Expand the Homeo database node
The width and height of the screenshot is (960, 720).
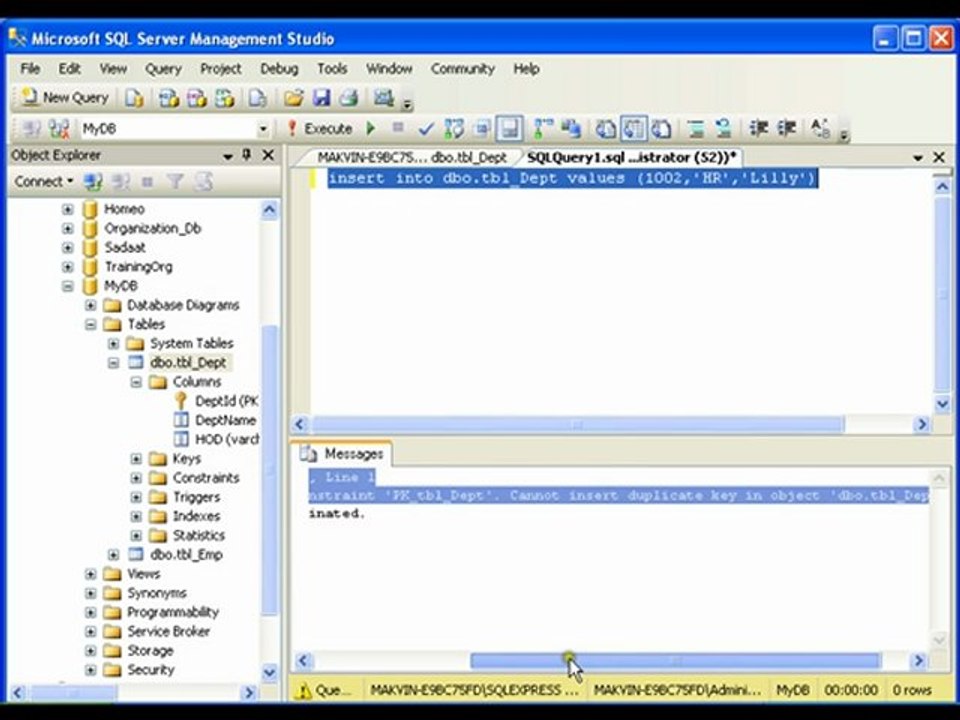(x=67, y=209)
